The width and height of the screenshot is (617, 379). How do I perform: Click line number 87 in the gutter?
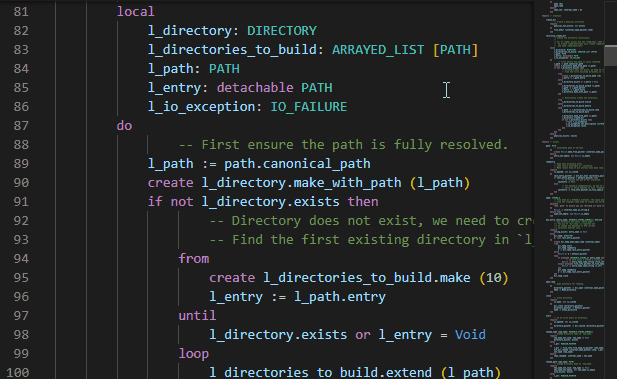click(21, 126)
